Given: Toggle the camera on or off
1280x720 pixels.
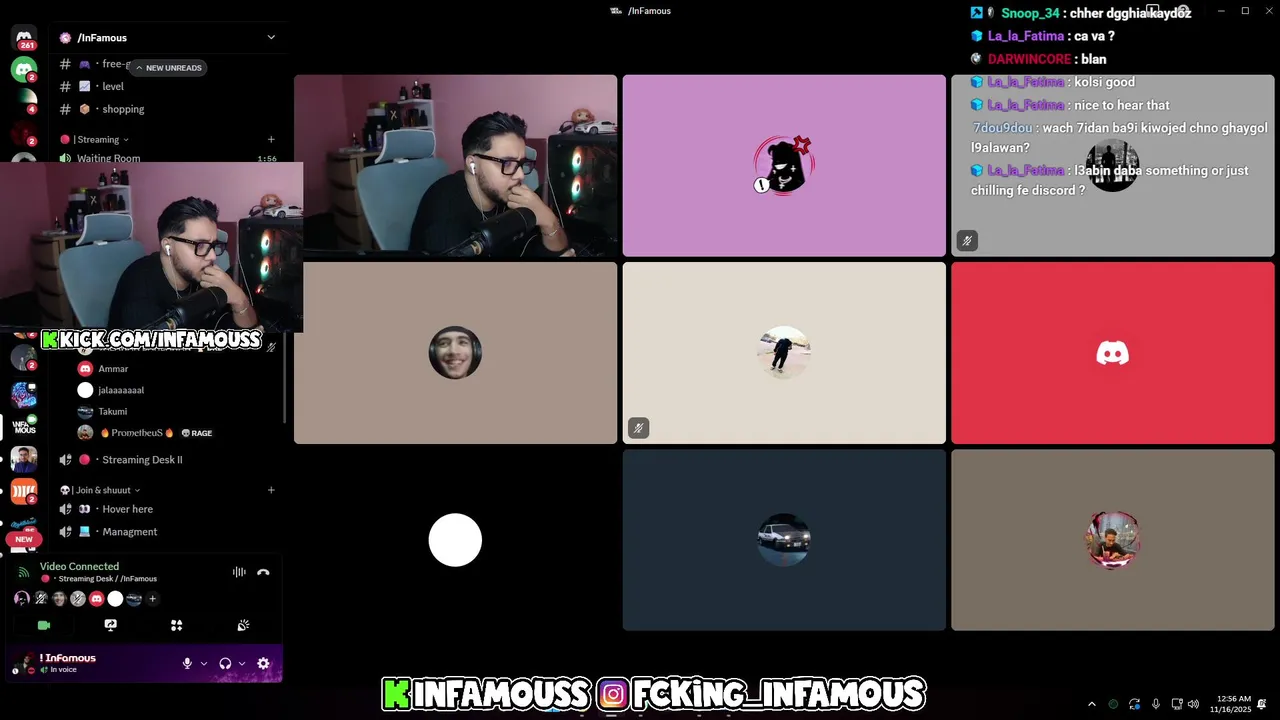Looking at the screenshot, I should click(x=44, y=625).
